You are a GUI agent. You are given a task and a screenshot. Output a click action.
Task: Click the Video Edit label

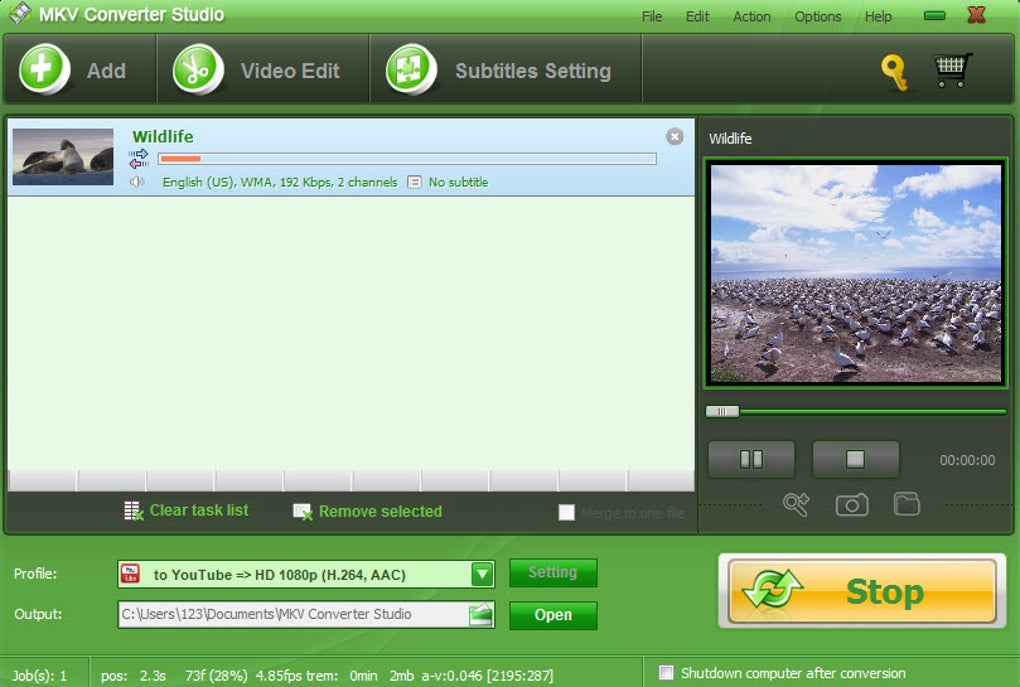click(290, 71)
